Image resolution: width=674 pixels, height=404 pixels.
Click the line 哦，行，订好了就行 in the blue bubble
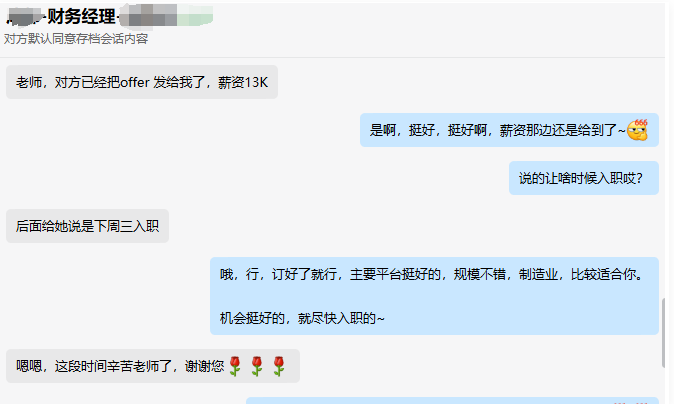pyautogui.click(x=431, y=274)
